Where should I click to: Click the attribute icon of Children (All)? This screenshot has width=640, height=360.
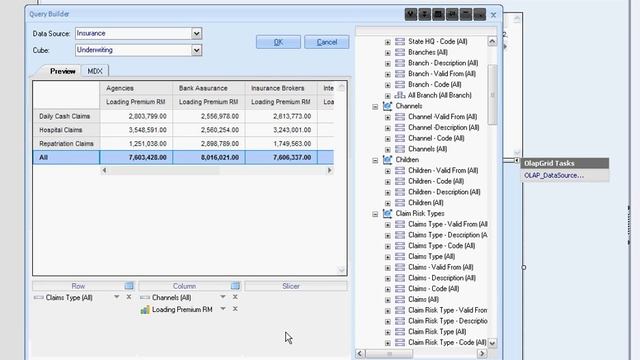click(400, 203)
